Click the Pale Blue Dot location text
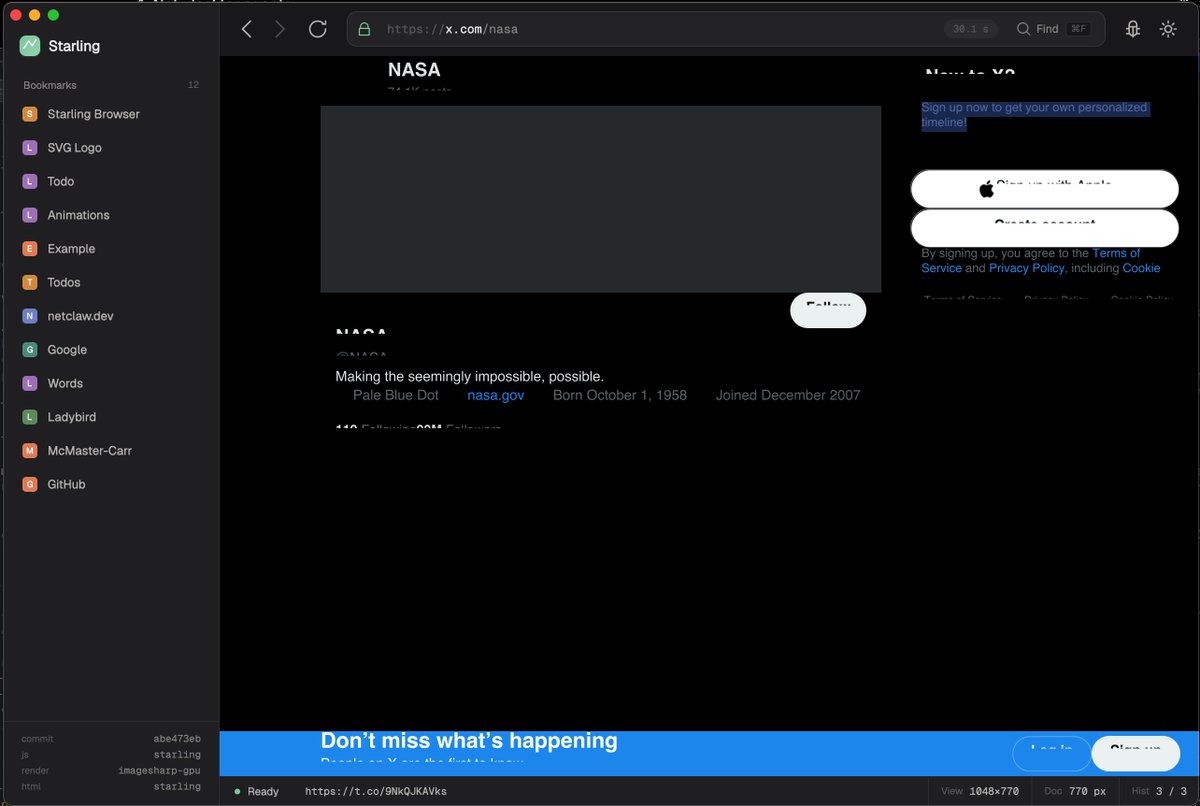 tap(396, 395)
